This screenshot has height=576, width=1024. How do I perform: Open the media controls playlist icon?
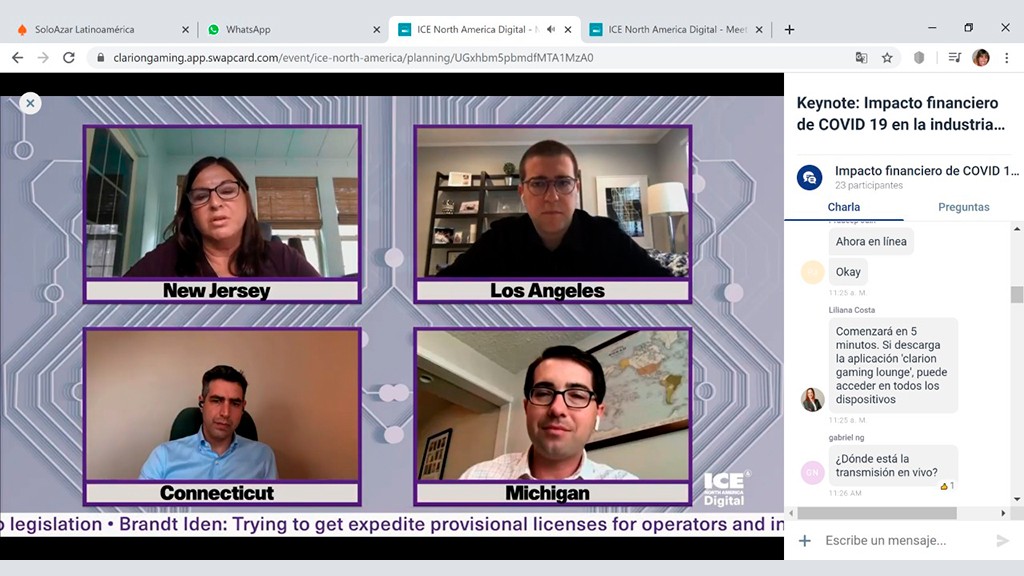(x=955, y=58)
